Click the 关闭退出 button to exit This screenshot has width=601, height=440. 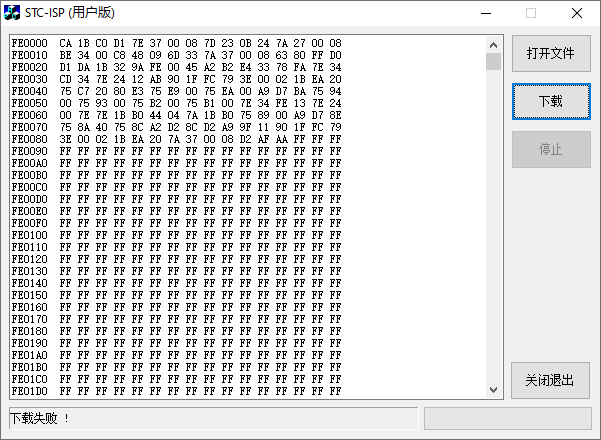click(550, 380)
